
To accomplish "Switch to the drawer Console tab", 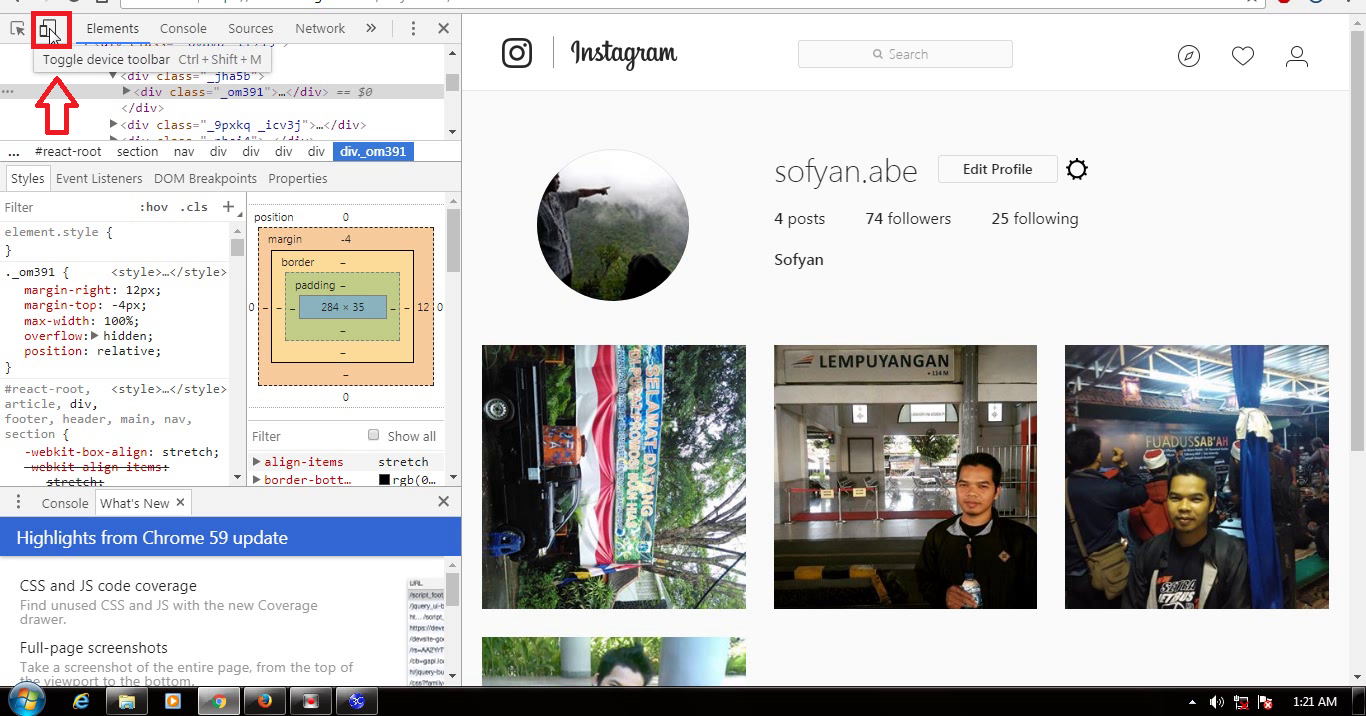I will pyautogui.click(x=65, y=503).
